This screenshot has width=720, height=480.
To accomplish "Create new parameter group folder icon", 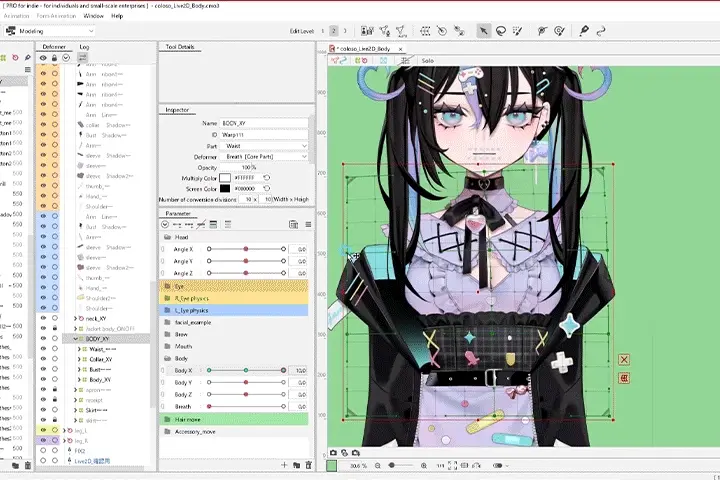I will [297, 465].
